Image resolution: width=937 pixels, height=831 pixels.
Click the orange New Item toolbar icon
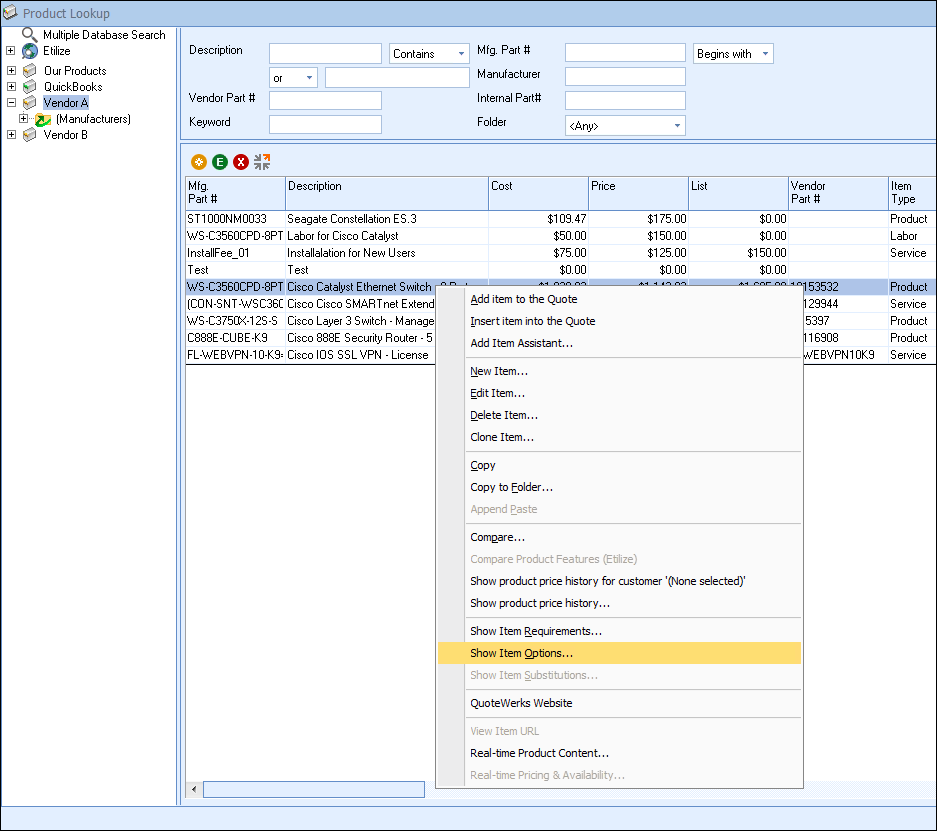(x=199, y=162)
